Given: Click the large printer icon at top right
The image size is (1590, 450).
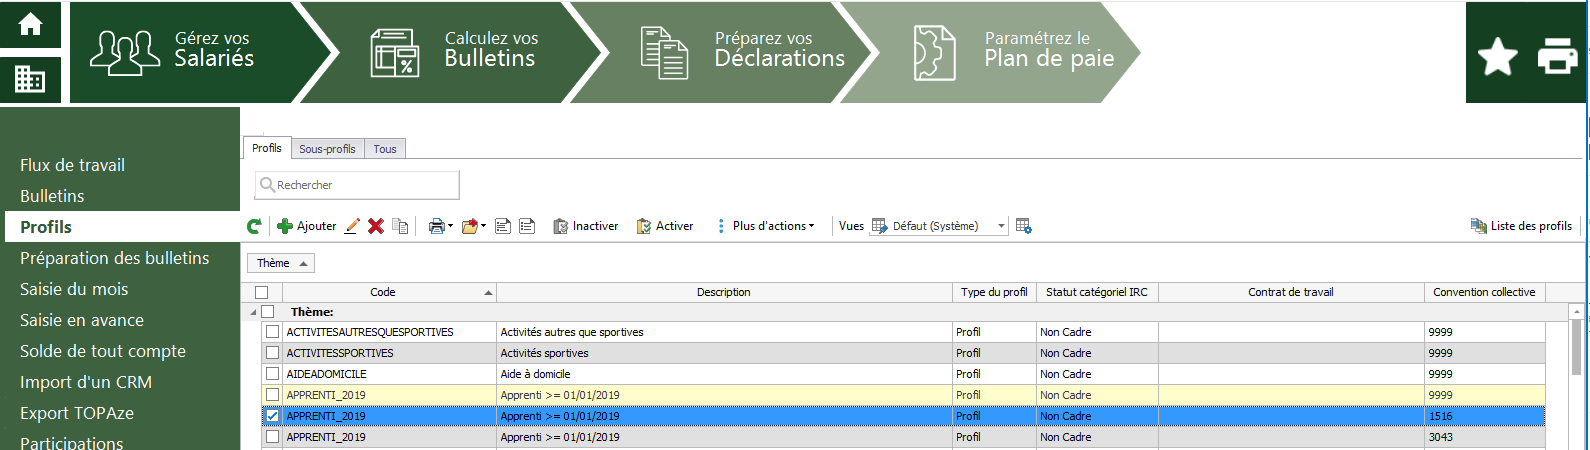Looking at the screenshot, I should (x=1557, y=56).
